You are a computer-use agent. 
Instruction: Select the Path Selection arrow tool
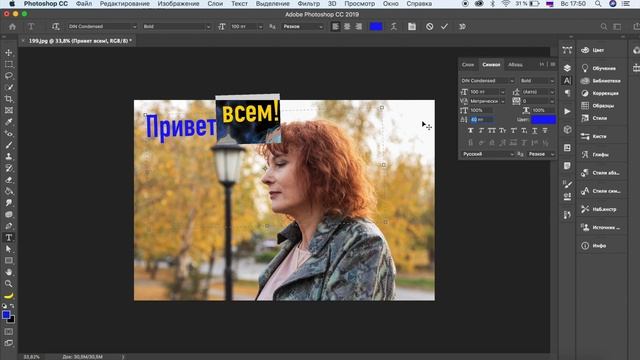tap(9, 249)
